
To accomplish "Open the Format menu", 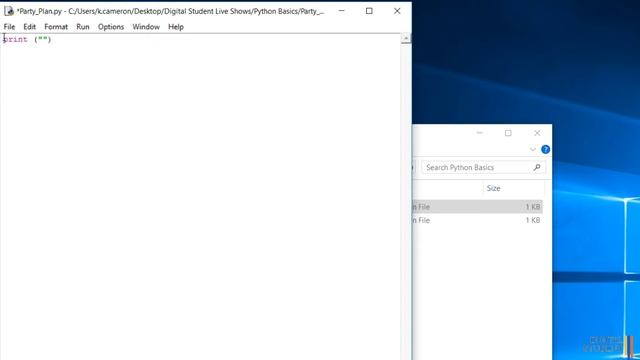I will click(x=56, y=27).
